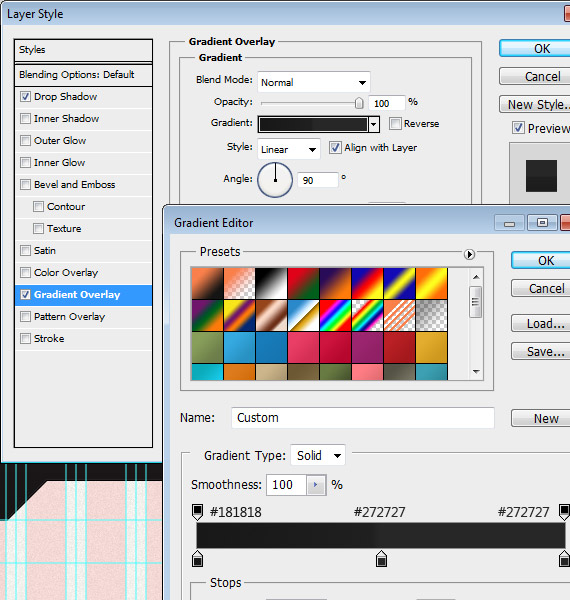Check the Reverse gradient checkbox
This screenshot has width=570, height=600.
395,124
